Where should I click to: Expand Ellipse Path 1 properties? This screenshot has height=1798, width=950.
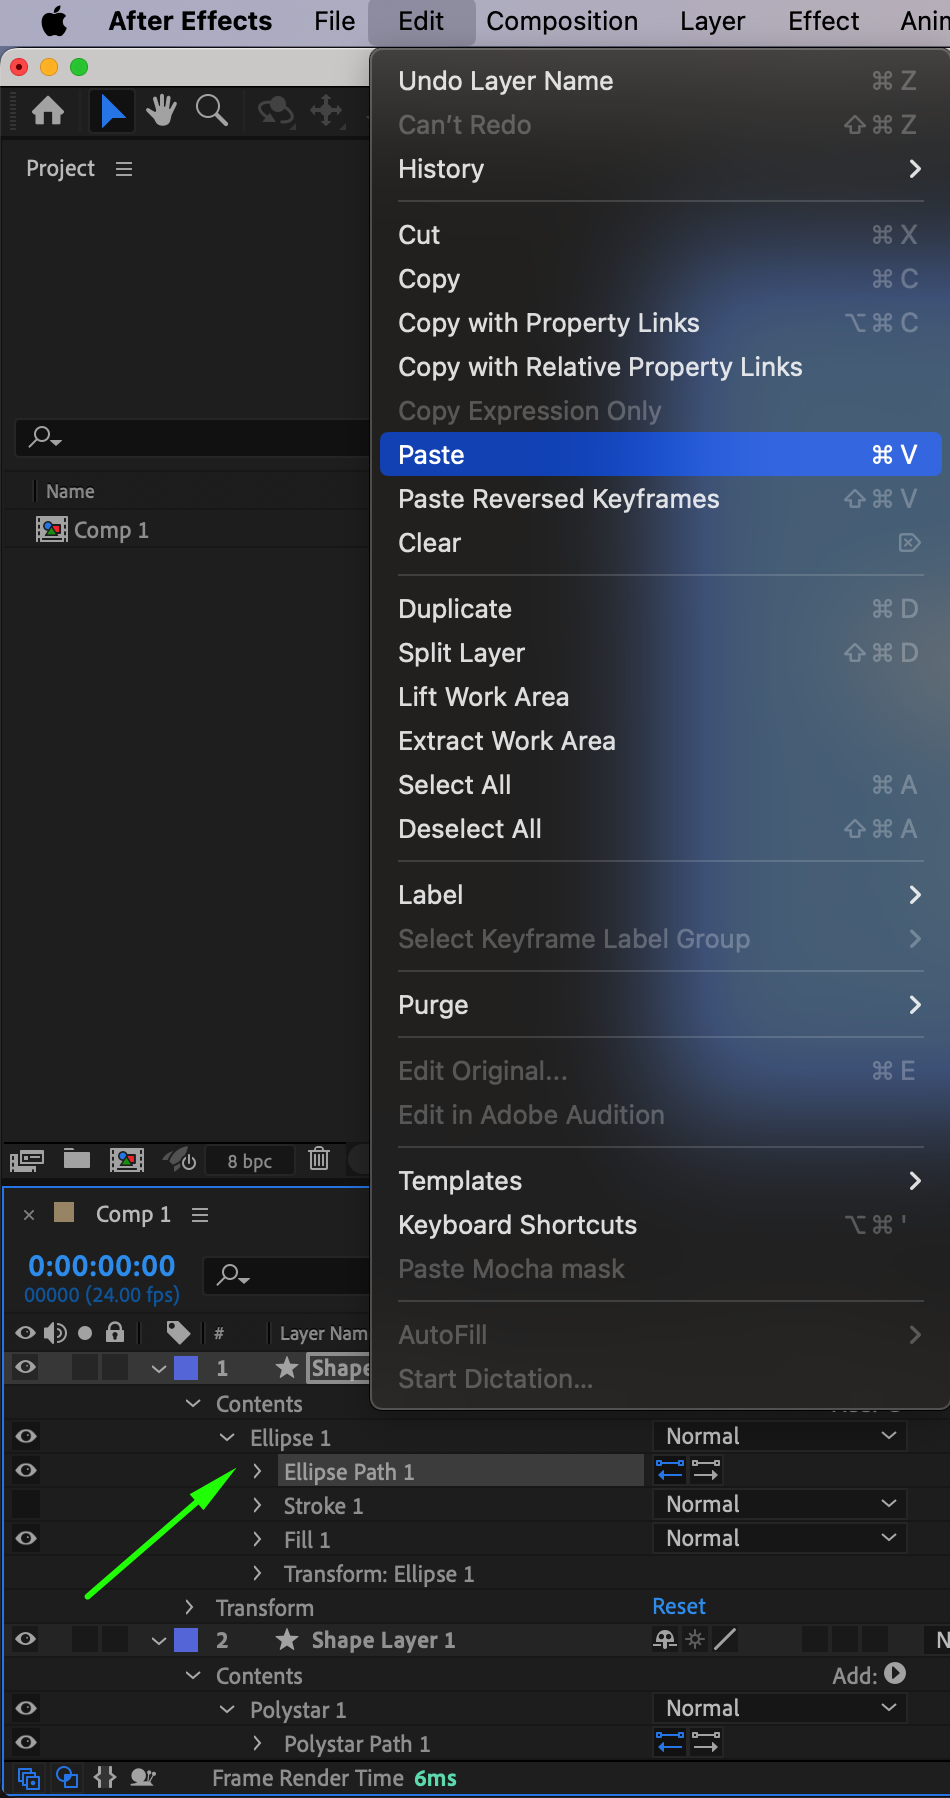(x=257, y=1471)
